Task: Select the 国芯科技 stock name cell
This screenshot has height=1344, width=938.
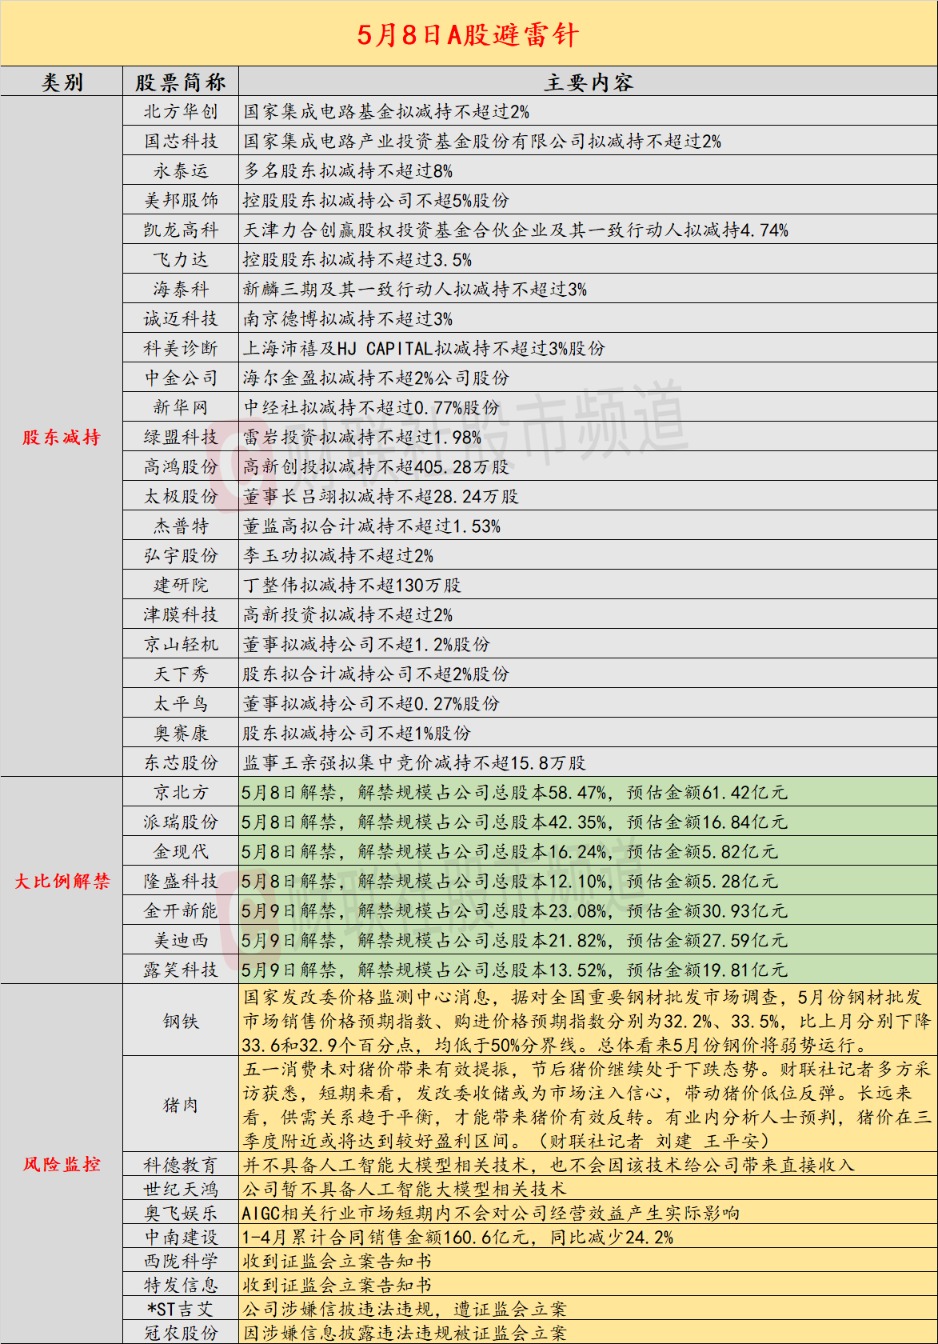Action: (181, 141)
